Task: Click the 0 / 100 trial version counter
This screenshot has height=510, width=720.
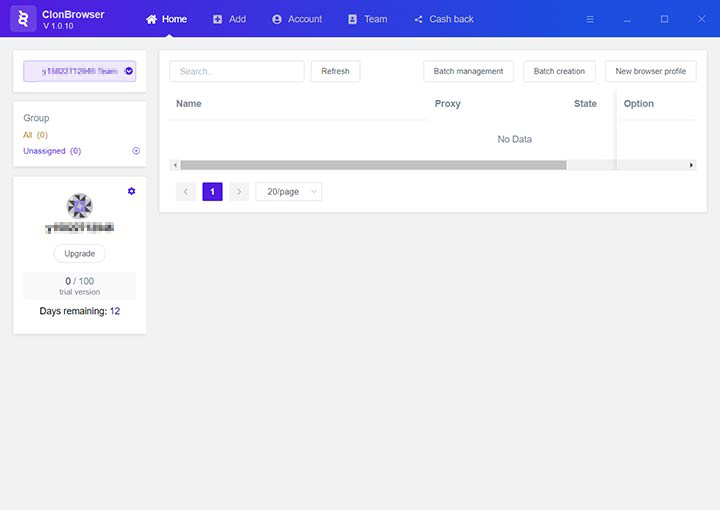Action: pyautogui.click(x=79, y=286)
